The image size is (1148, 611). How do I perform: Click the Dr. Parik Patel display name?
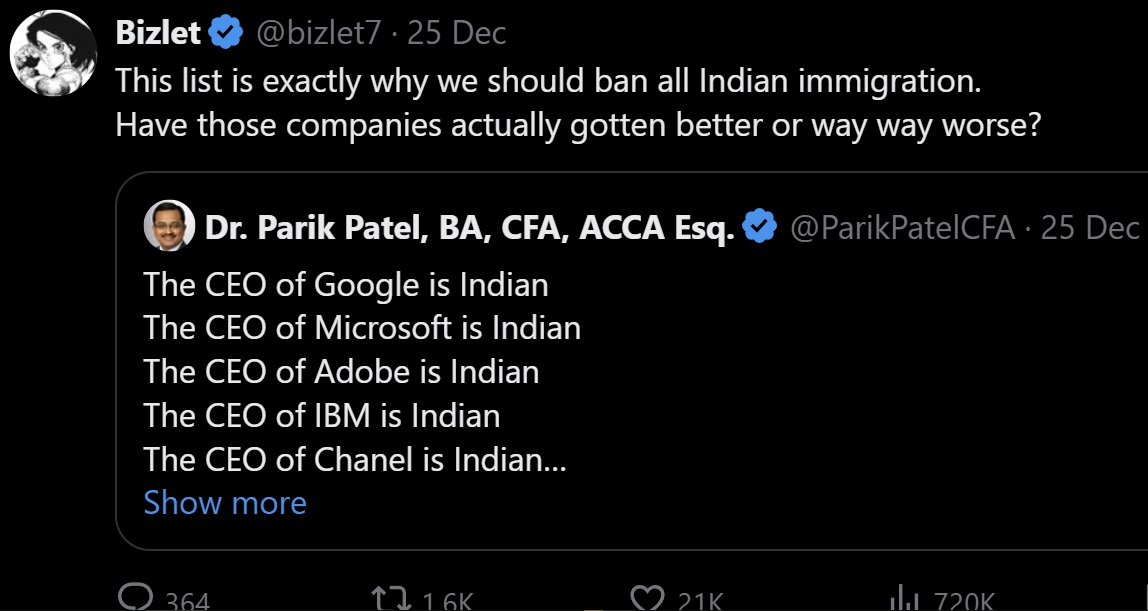point(469,228)
